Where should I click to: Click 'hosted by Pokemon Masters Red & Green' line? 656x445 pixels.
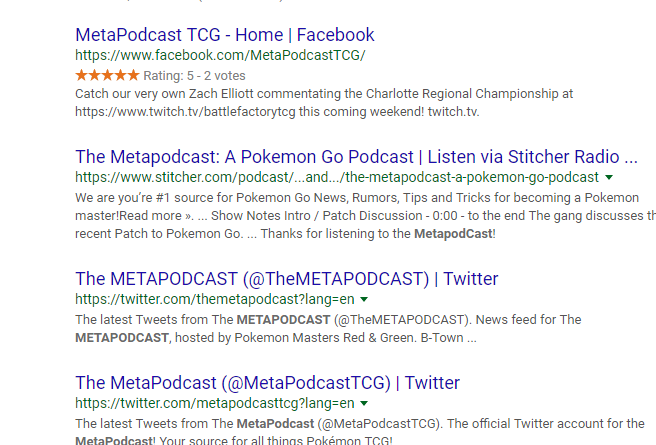(x=276, y=338)
